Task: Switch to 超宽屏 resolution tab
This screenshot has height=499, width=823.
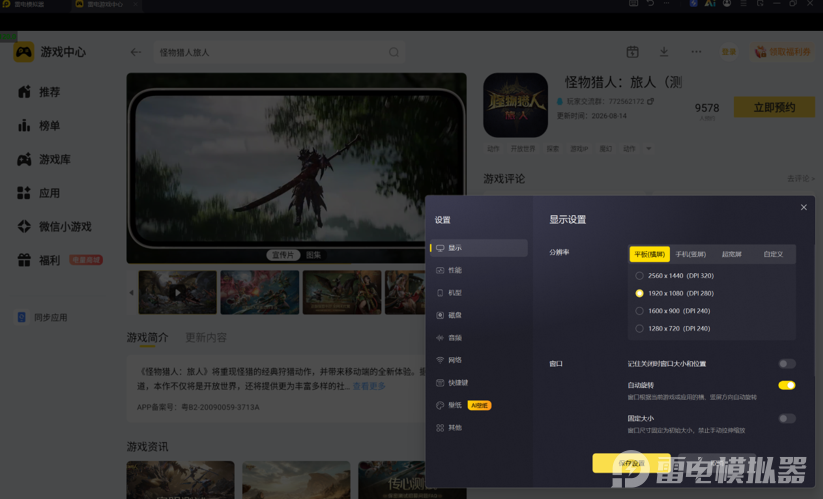Action: click(732, 254)
